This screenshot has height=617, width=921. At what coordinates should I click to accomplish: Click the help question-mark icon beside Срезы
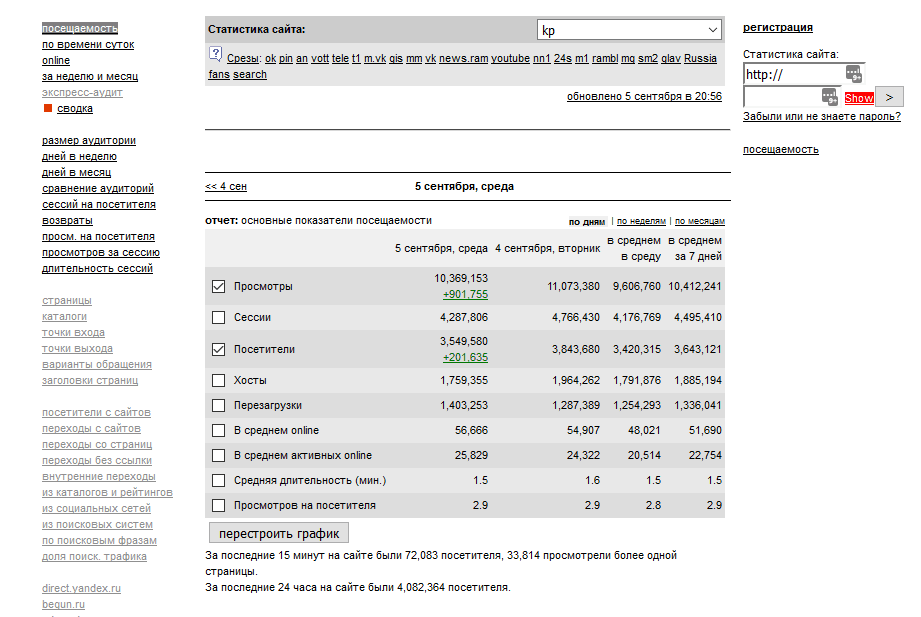215,54
